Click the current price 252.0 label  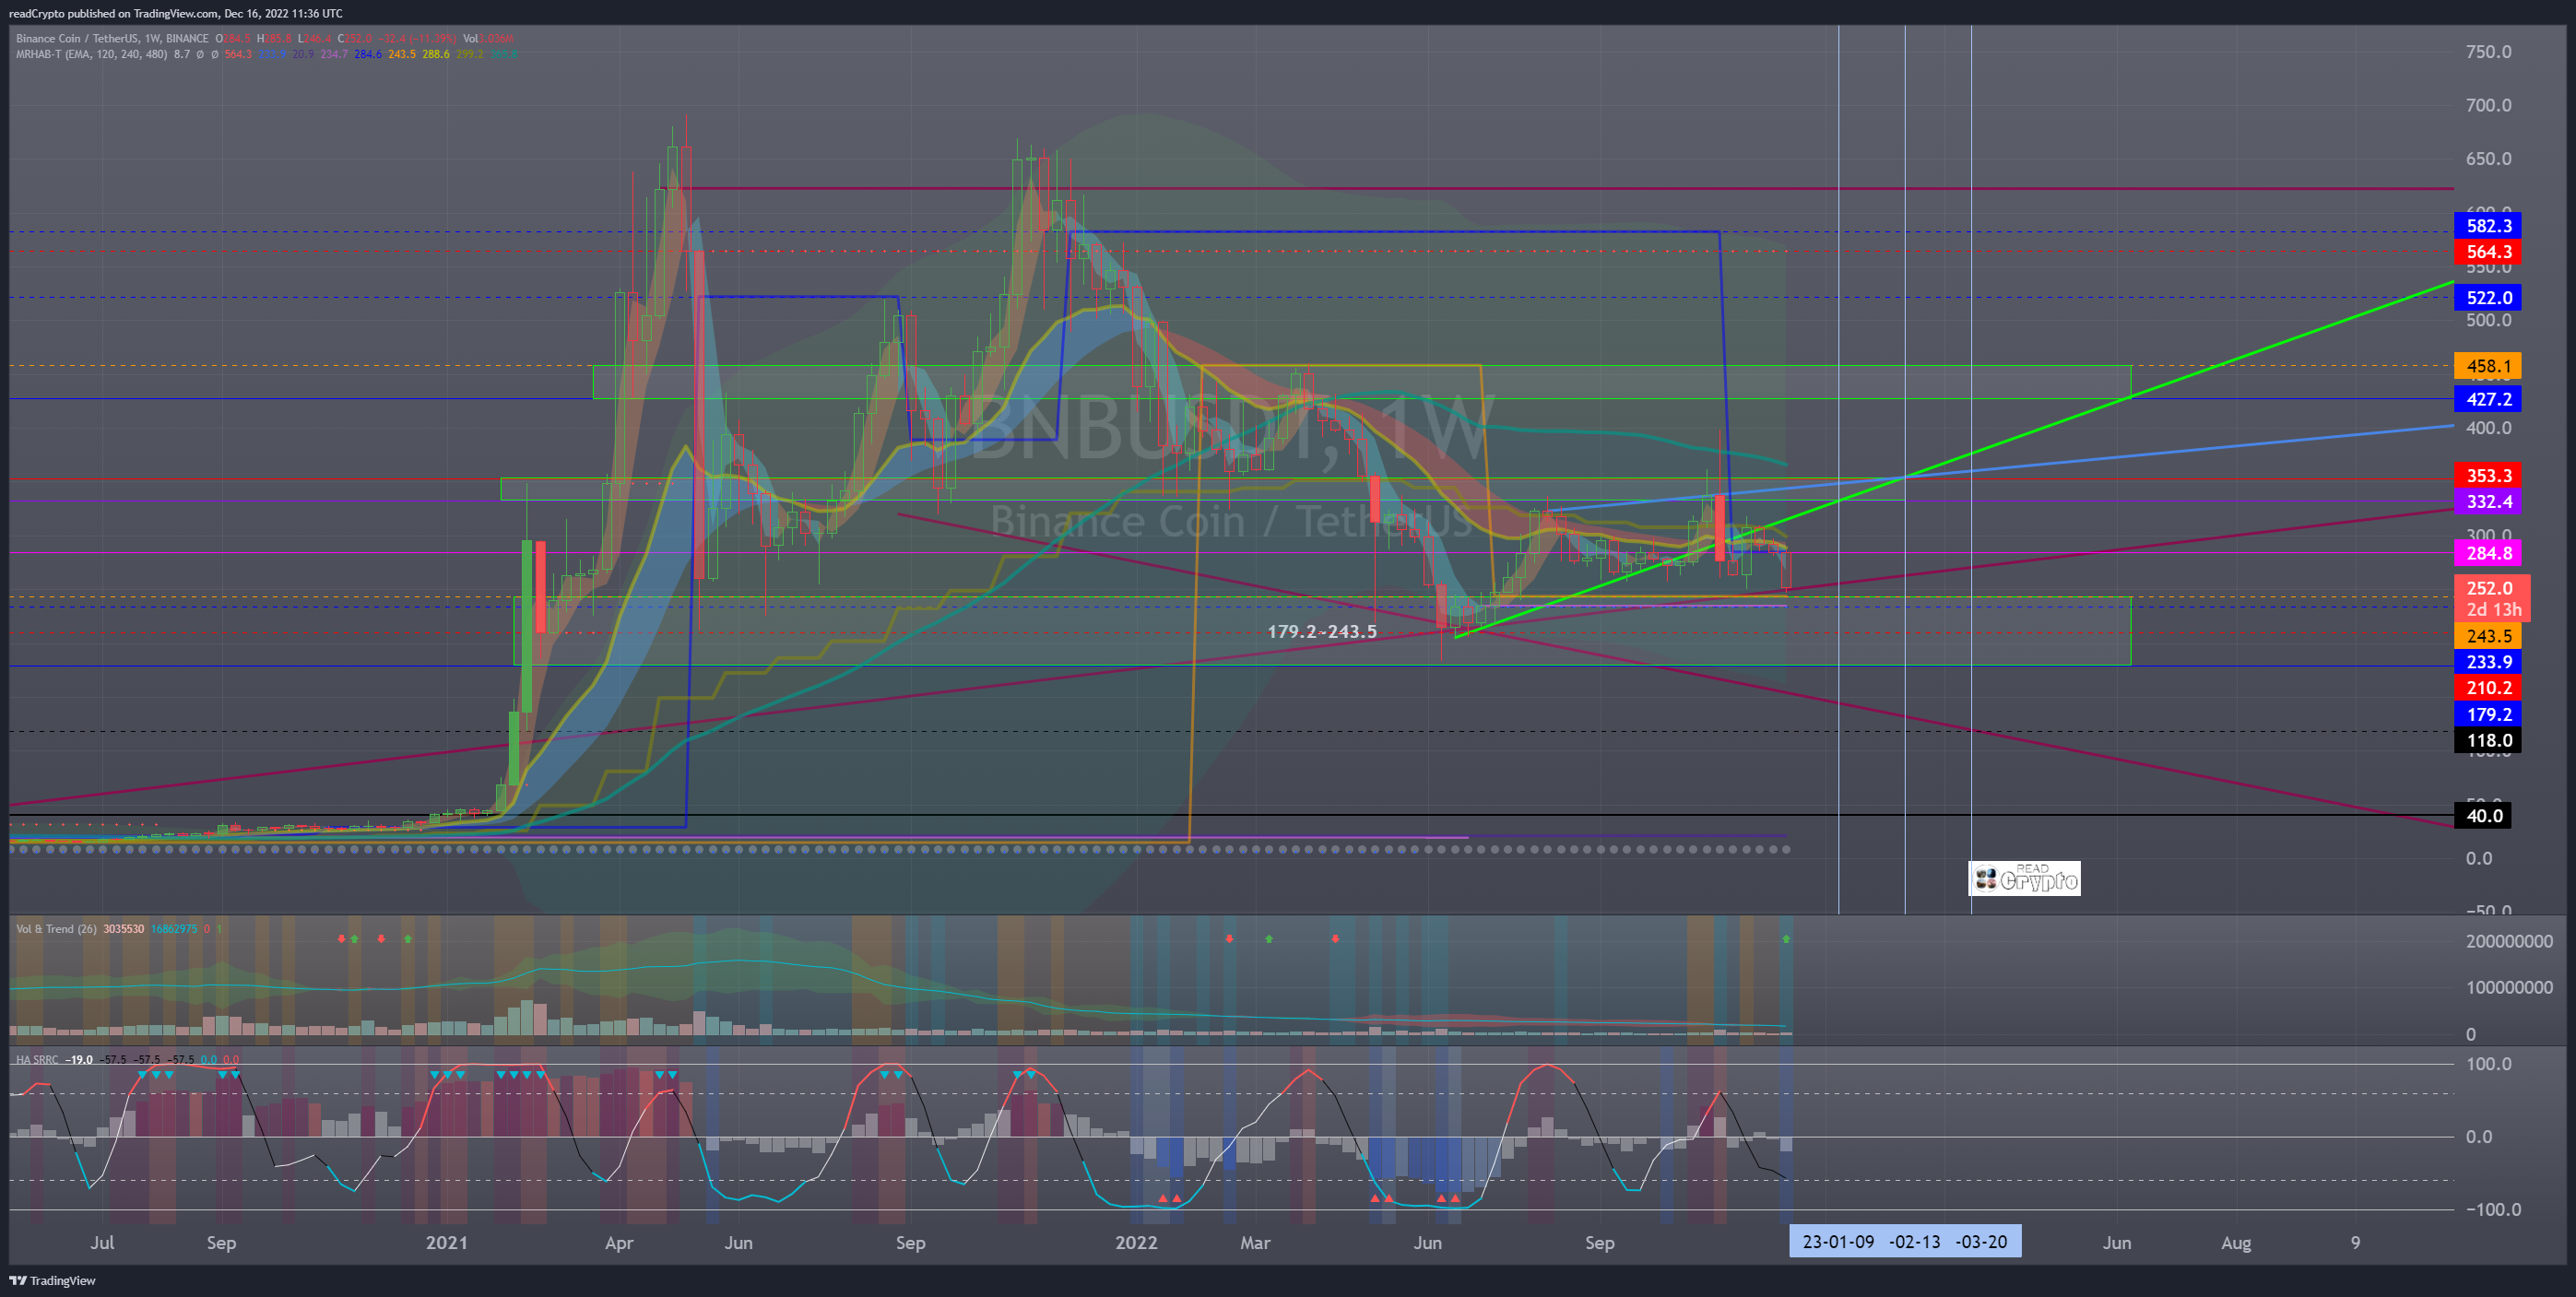[2491, 588]
